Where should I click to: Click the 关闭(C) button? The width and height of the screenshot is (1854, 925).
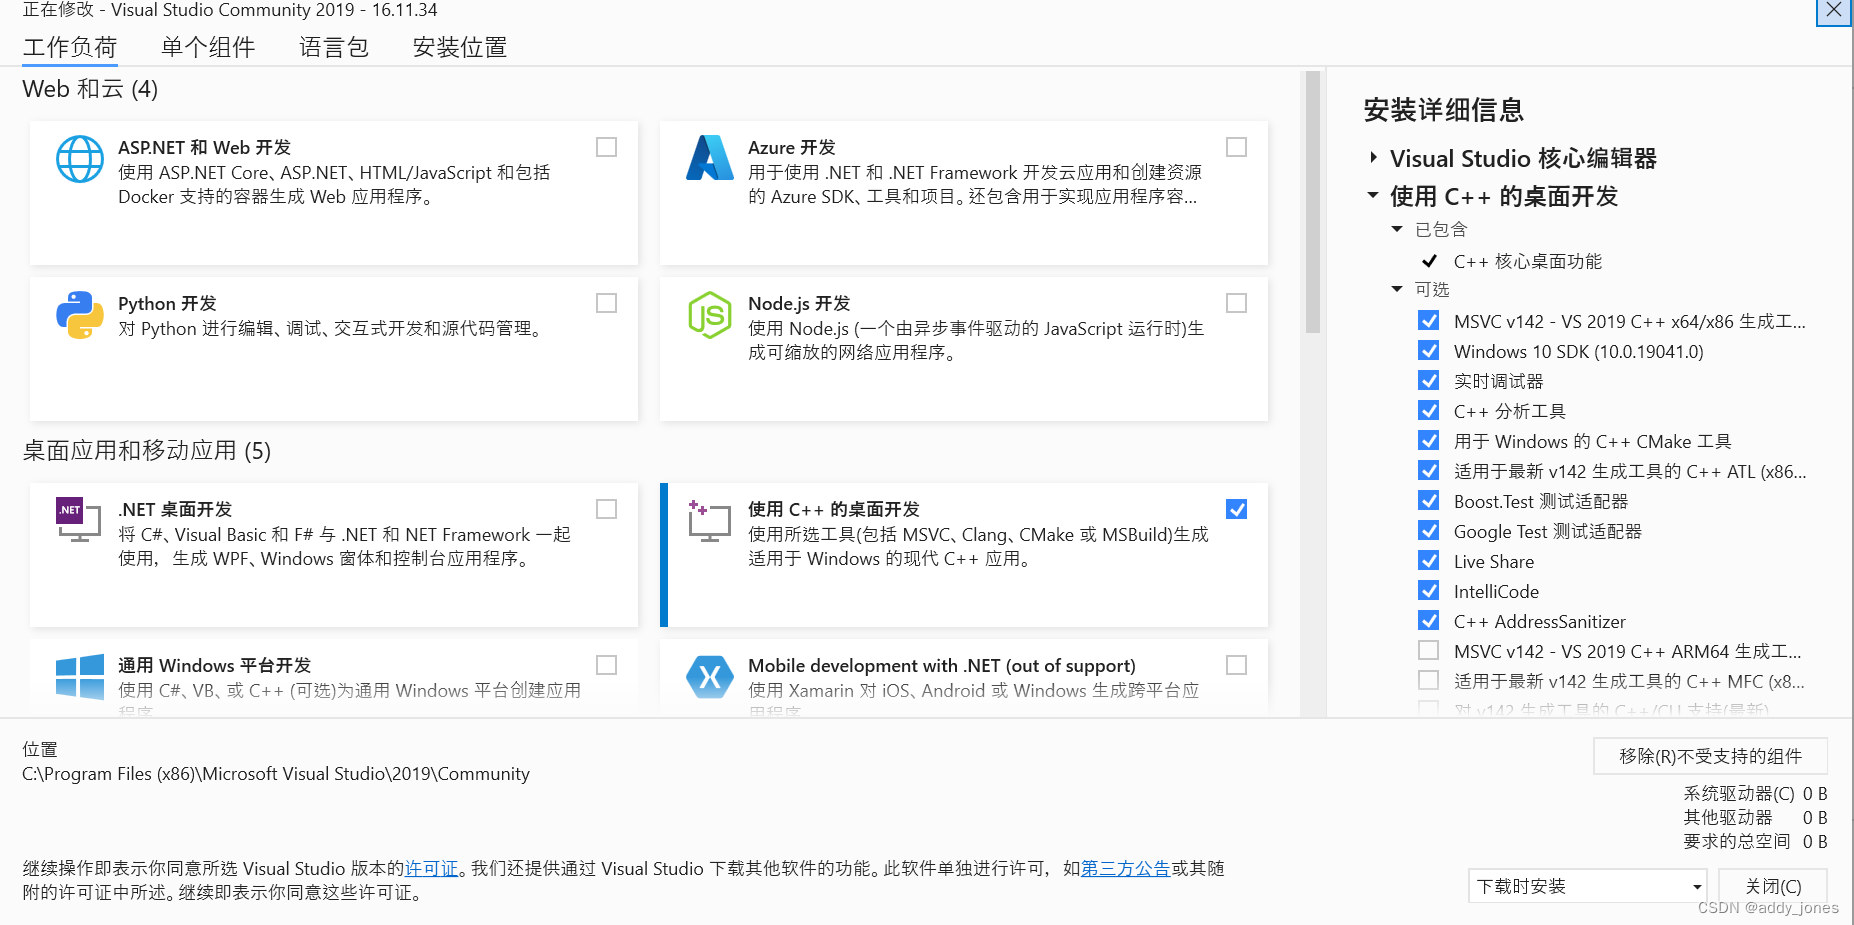pos(1773,886)
